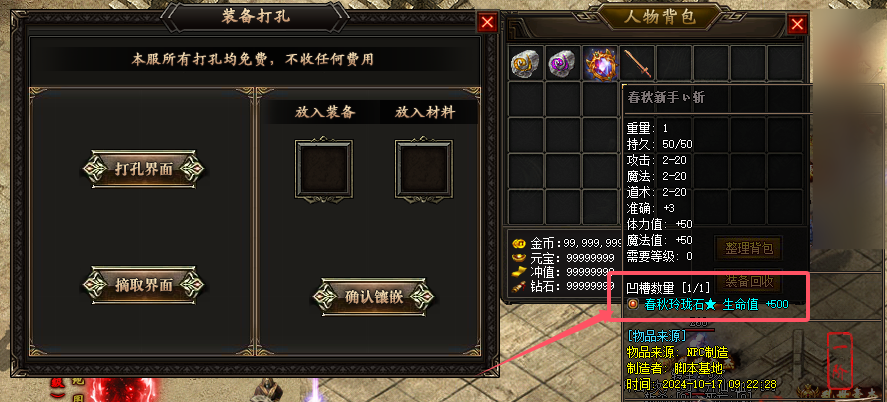Pick the glowing purple amulet item
Viewport: 887px width, 402px height.
click(x=600, y=63)
